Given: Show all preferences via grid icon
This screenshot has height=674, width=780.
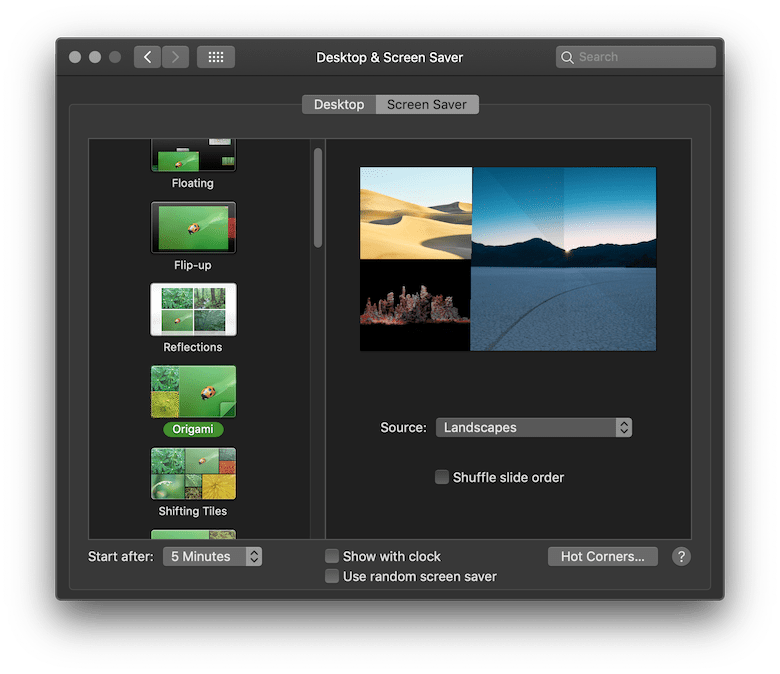Looking at the screenshot, I should [216, 57].
